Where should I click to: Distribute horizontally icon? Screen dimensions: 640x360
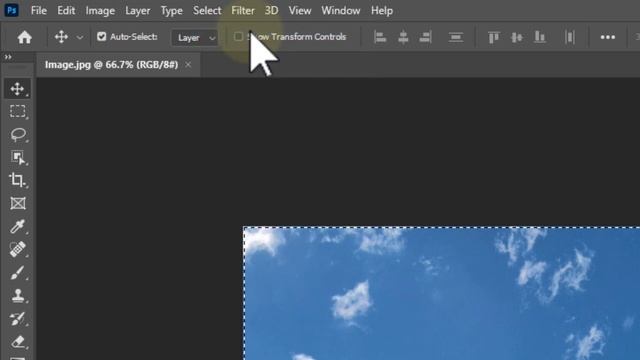(x=570, y=37)
